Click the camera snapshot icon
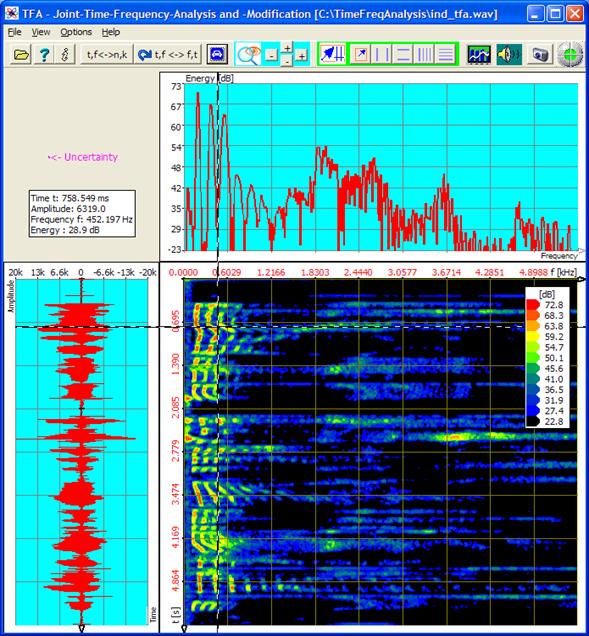589x636 pixels. coord(540,54)
